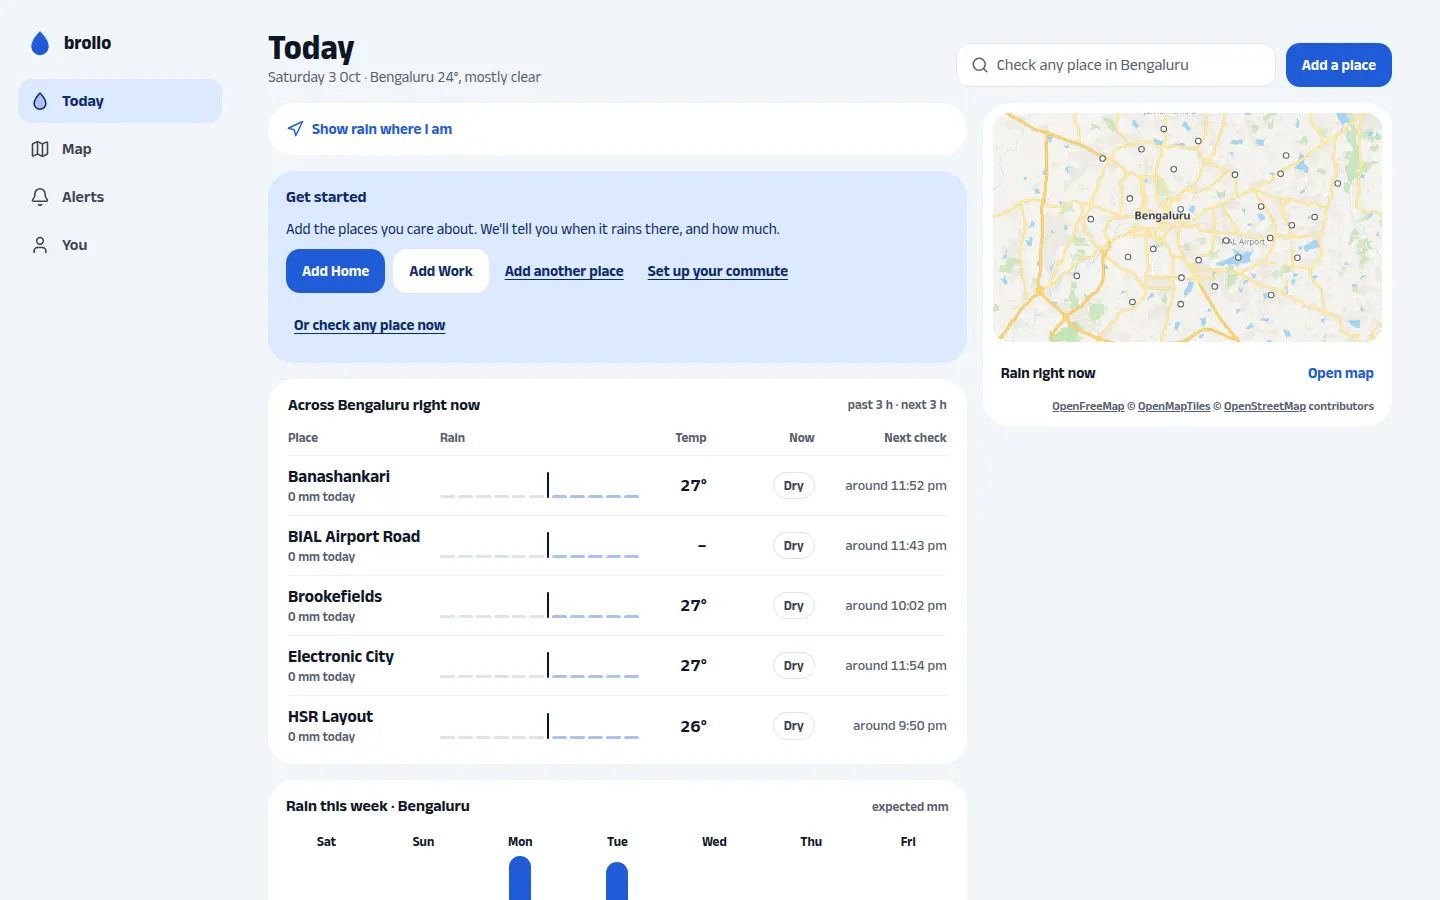
Task: Open the You section
Action: coord(120,245)
